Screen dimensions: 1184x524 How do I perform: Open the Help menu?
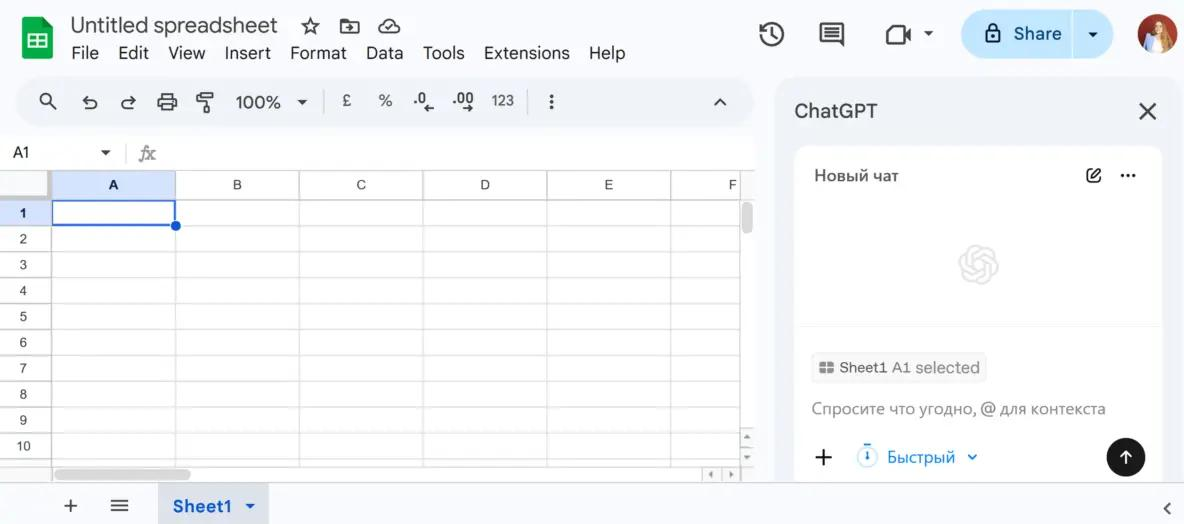click(x=606, y=53)
